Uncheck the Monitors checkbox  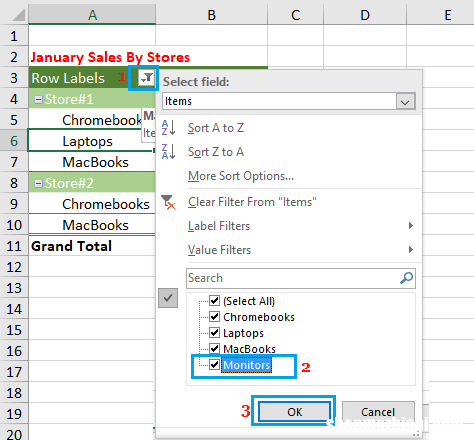[x=214, y=365]
